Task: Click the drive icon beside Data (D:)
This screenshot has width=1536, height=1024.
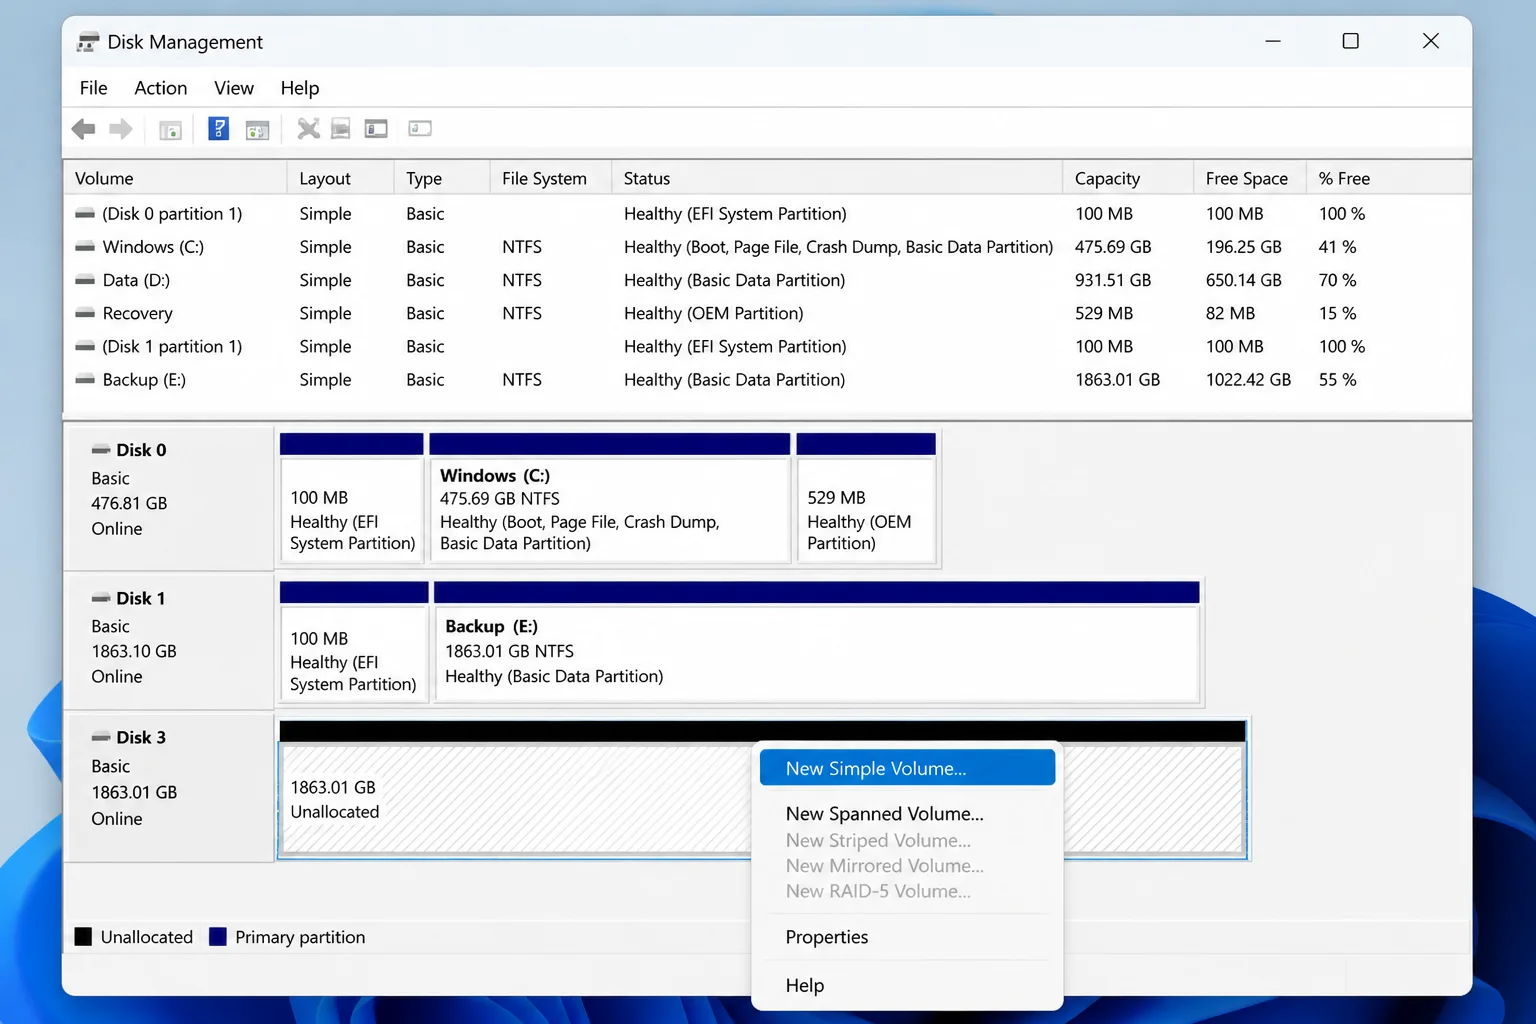Action: (x=85, y=280)
